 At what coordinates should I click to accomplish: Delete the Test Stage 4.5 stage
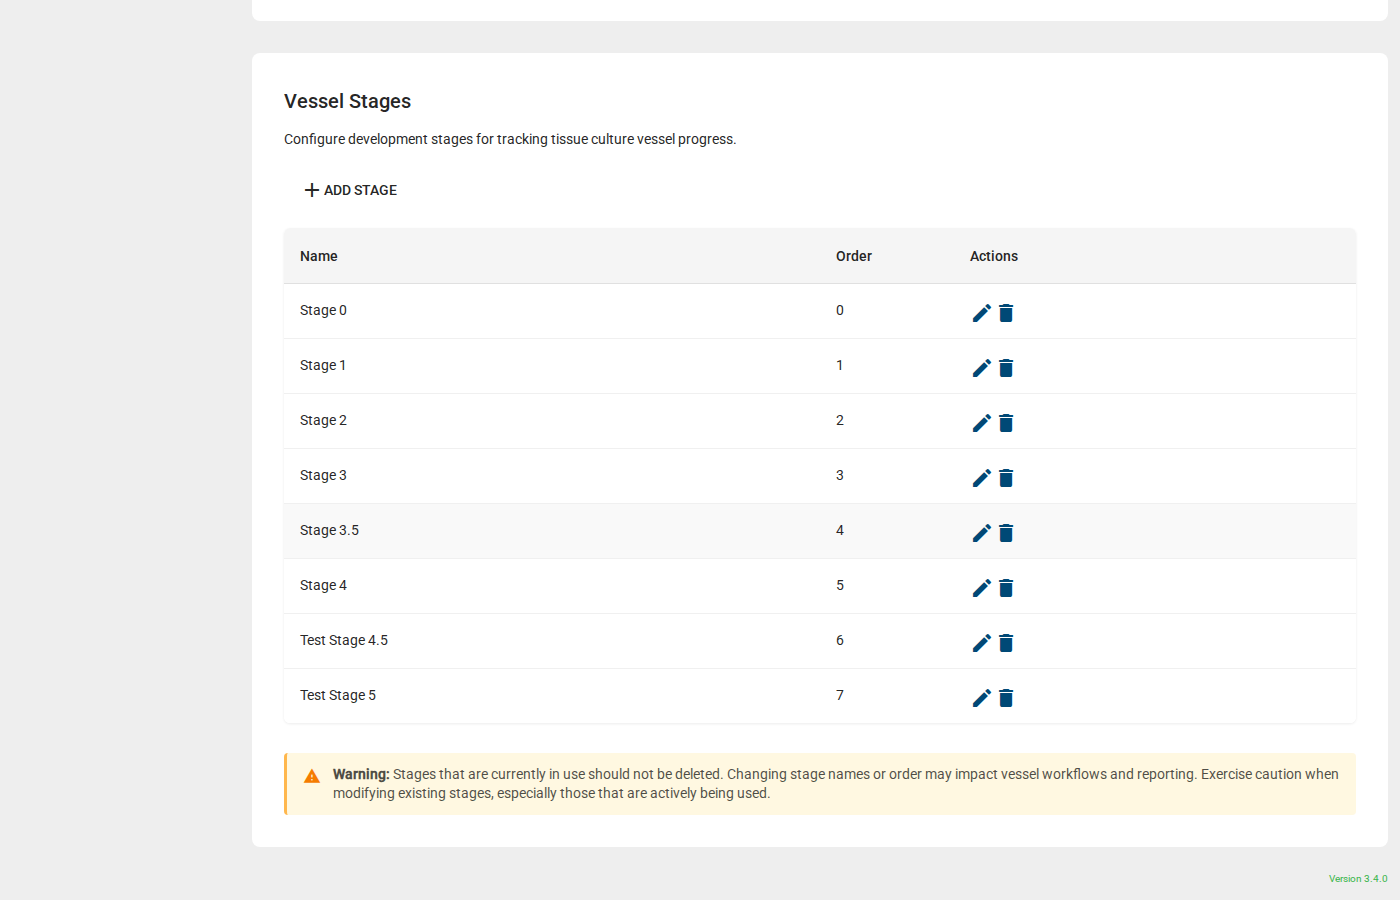tap(1006, 642)
